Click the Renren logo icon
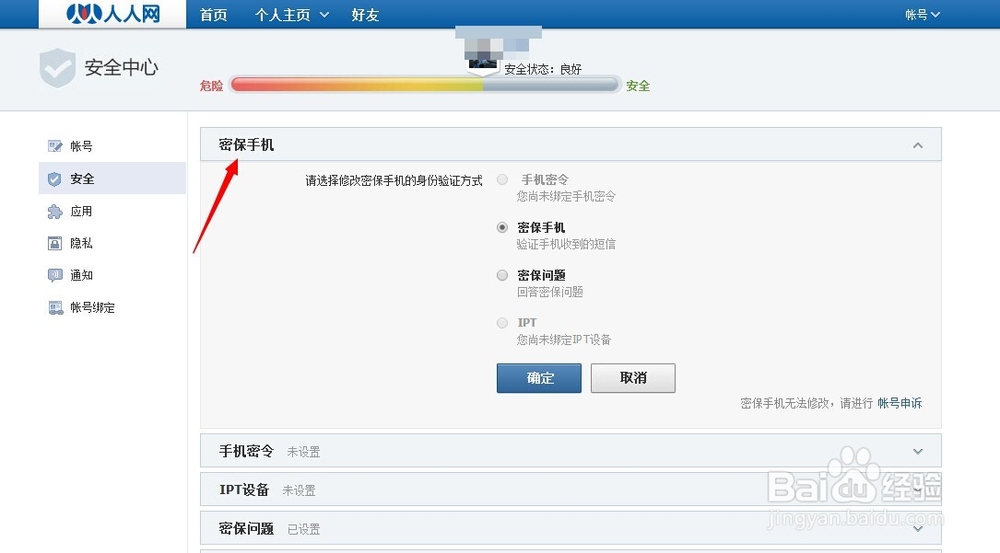Screen dimensions: 1000x553 click(84, 13)
